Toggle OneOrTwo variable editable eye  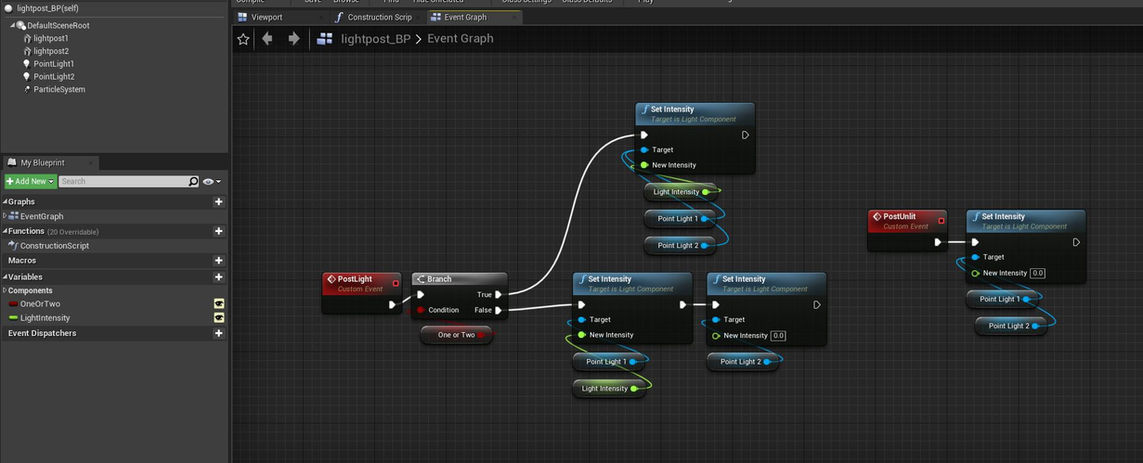pos(218,303)
